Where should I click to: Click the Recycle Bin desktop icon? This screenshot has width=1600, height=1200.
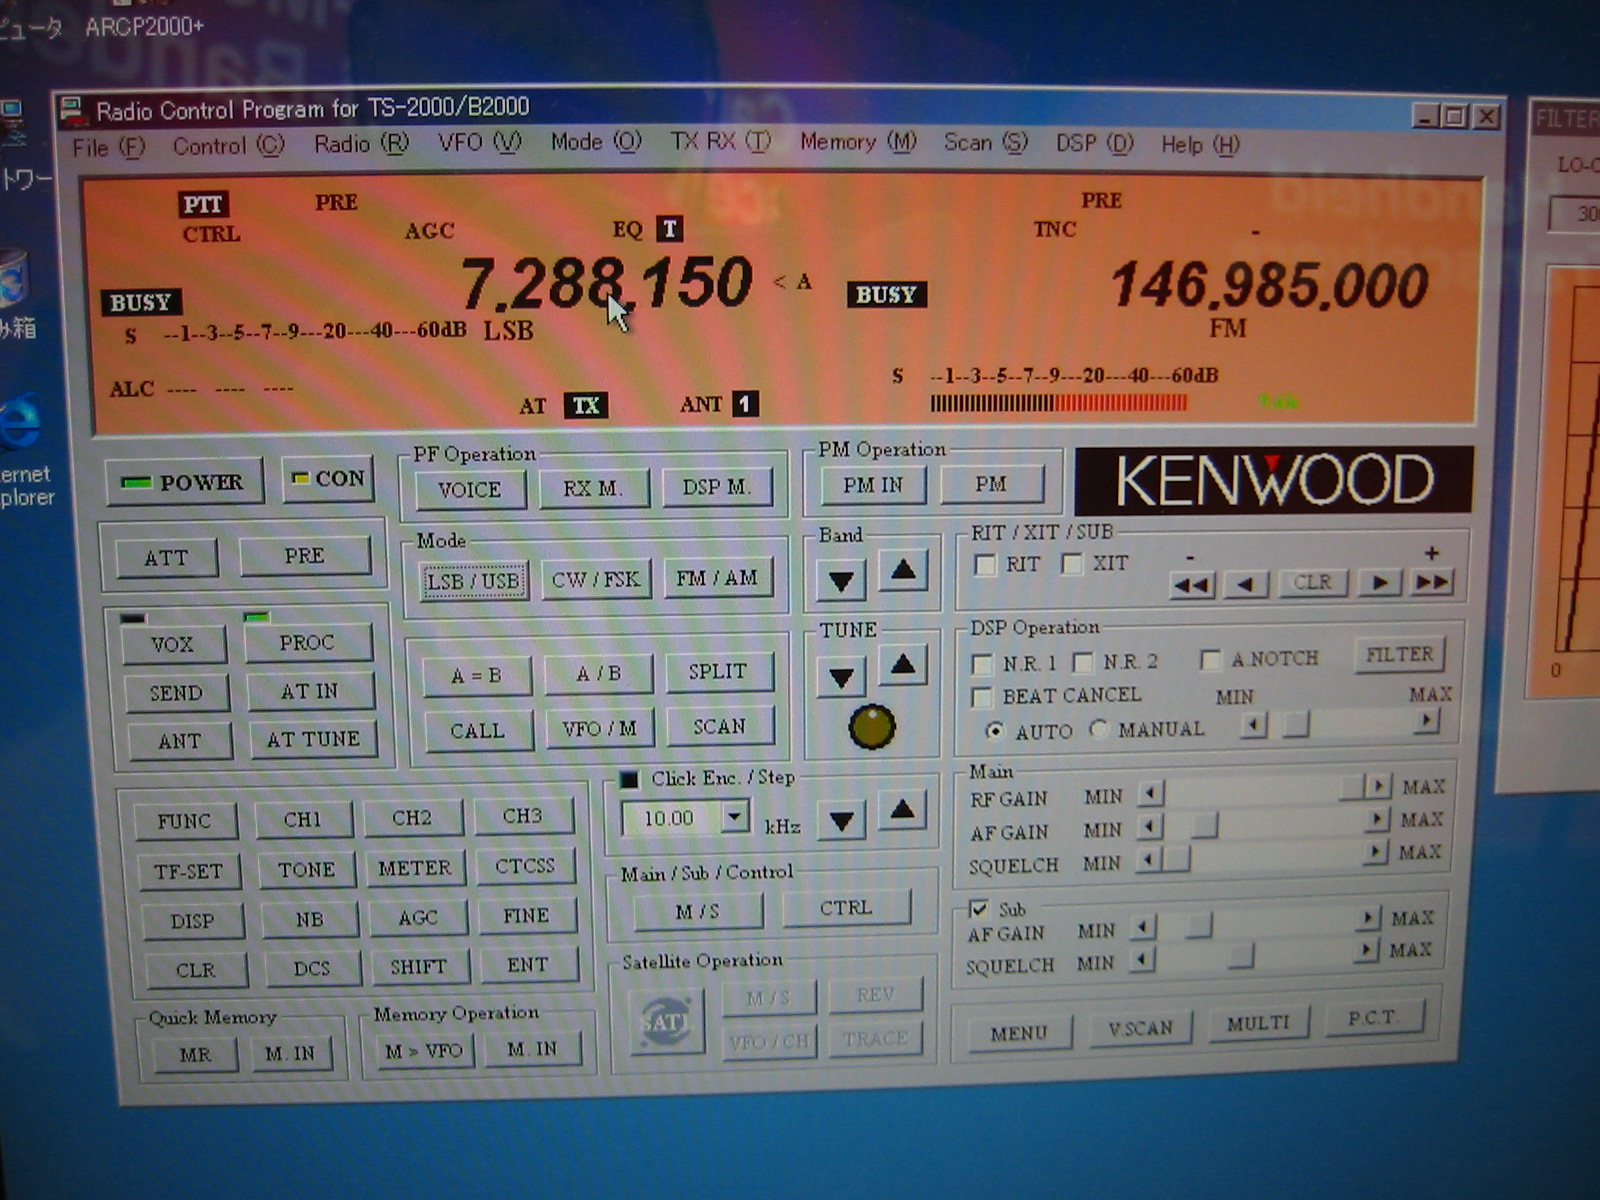pyautogui.click(x=14, y=278)
